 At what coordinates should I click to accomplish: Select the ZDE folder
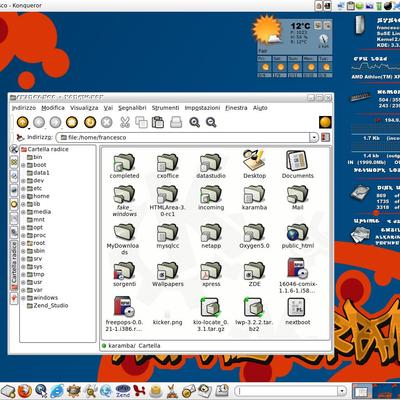pyautogui.click(x=254, y=275)
